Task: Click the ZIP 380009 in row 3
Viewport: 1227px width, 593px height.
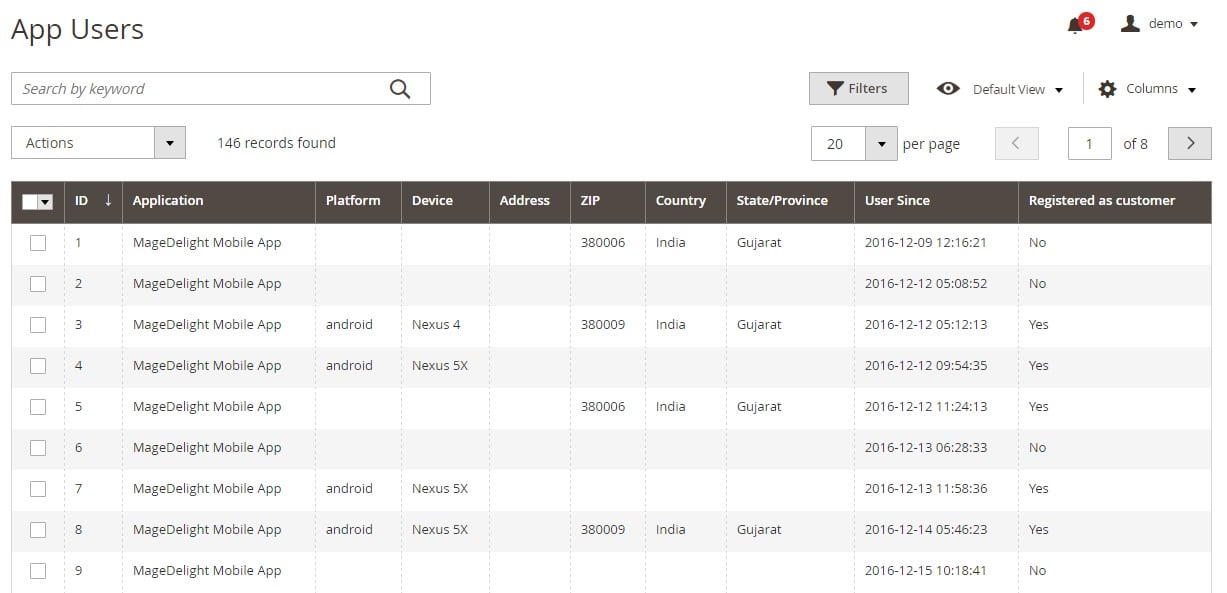Action: [603, 324]
